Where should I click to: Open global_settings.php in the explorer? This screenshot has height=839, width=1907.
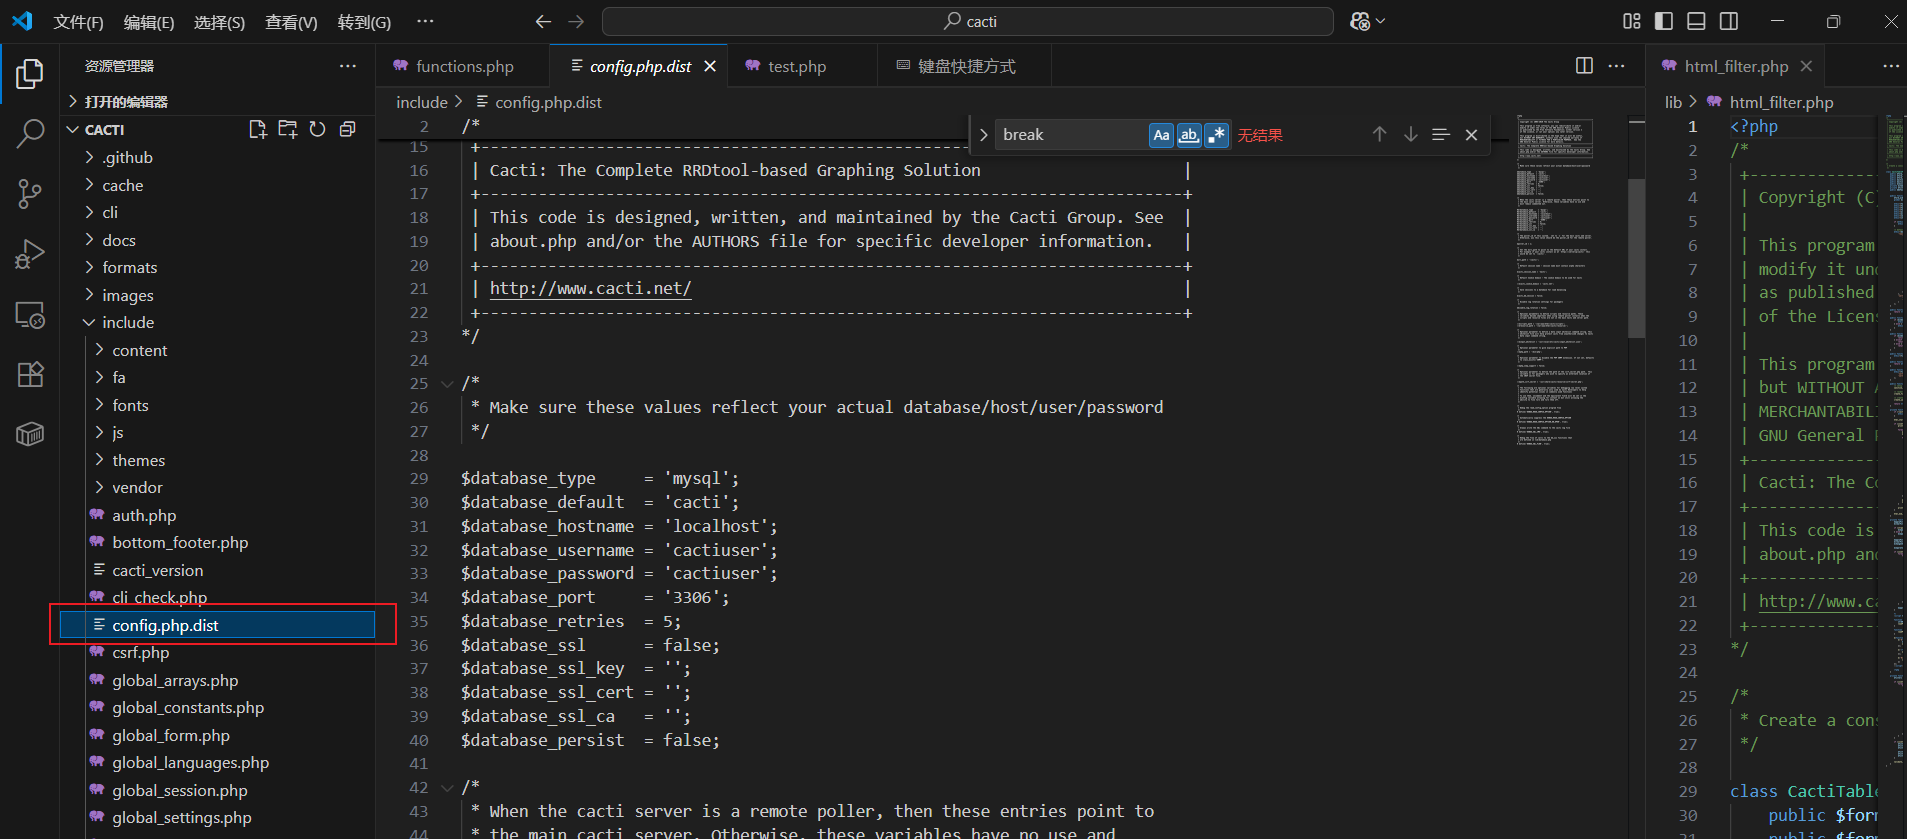(181, 817)
